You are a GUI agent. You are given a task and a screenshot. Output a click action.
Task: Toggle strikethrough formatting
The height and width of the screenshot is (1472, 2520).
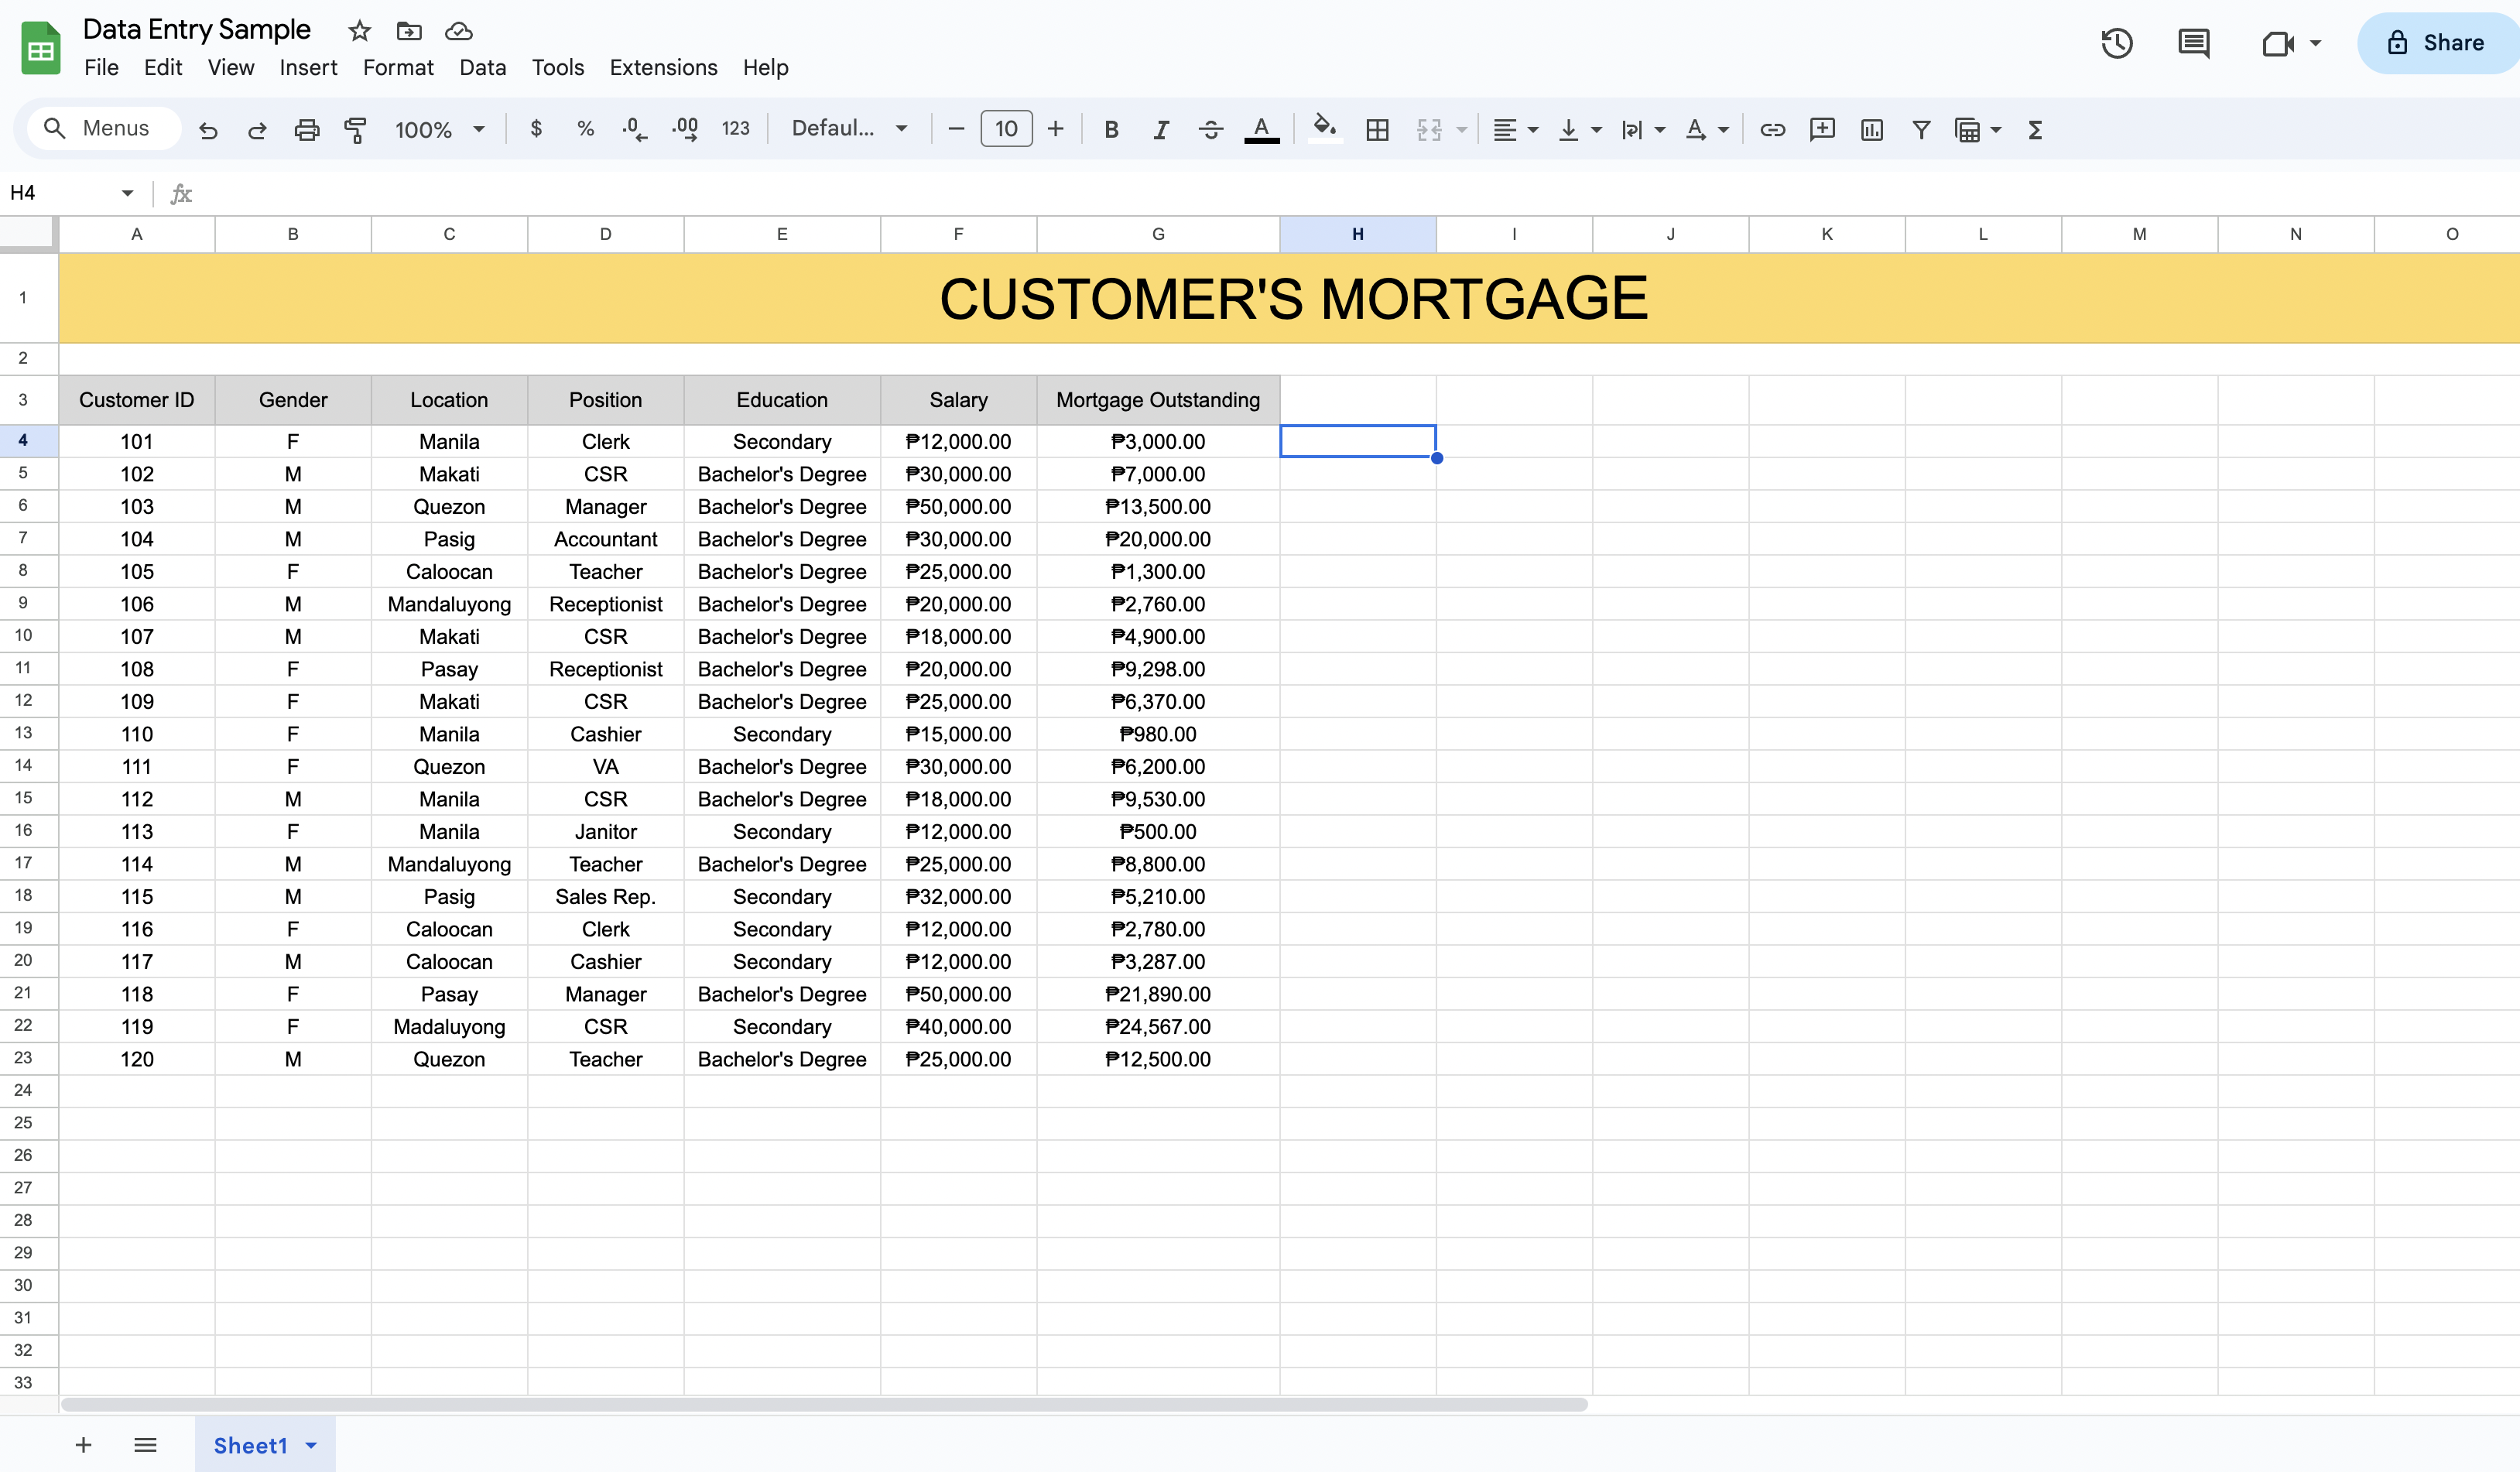pyautogui.click(x=1210, y=129)
